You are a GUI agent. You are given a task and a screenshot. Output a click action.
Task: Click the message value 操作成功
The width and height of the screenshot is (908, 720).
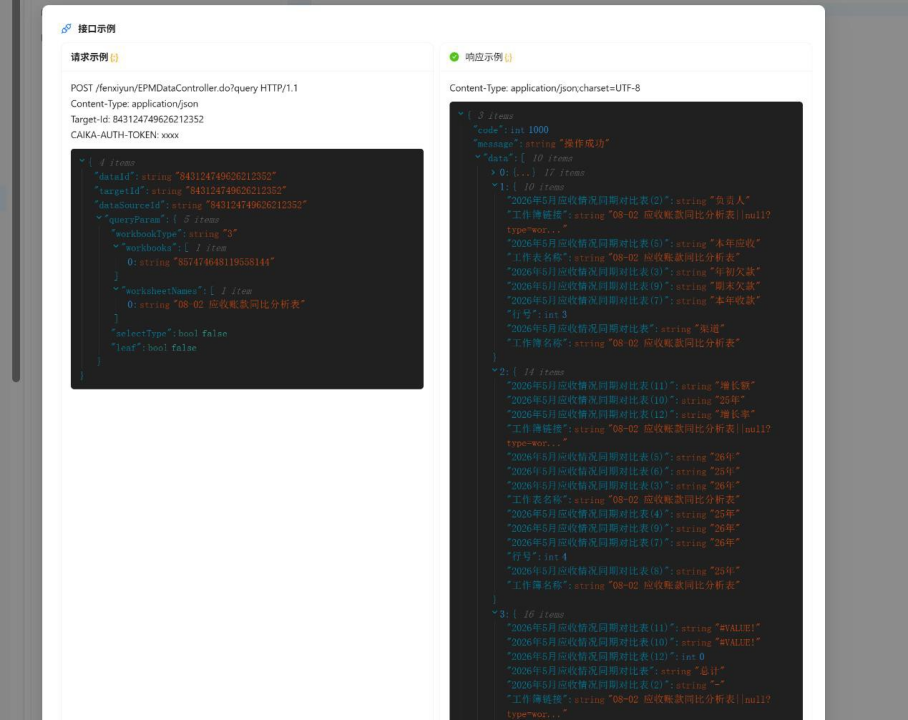click(584, 144)
